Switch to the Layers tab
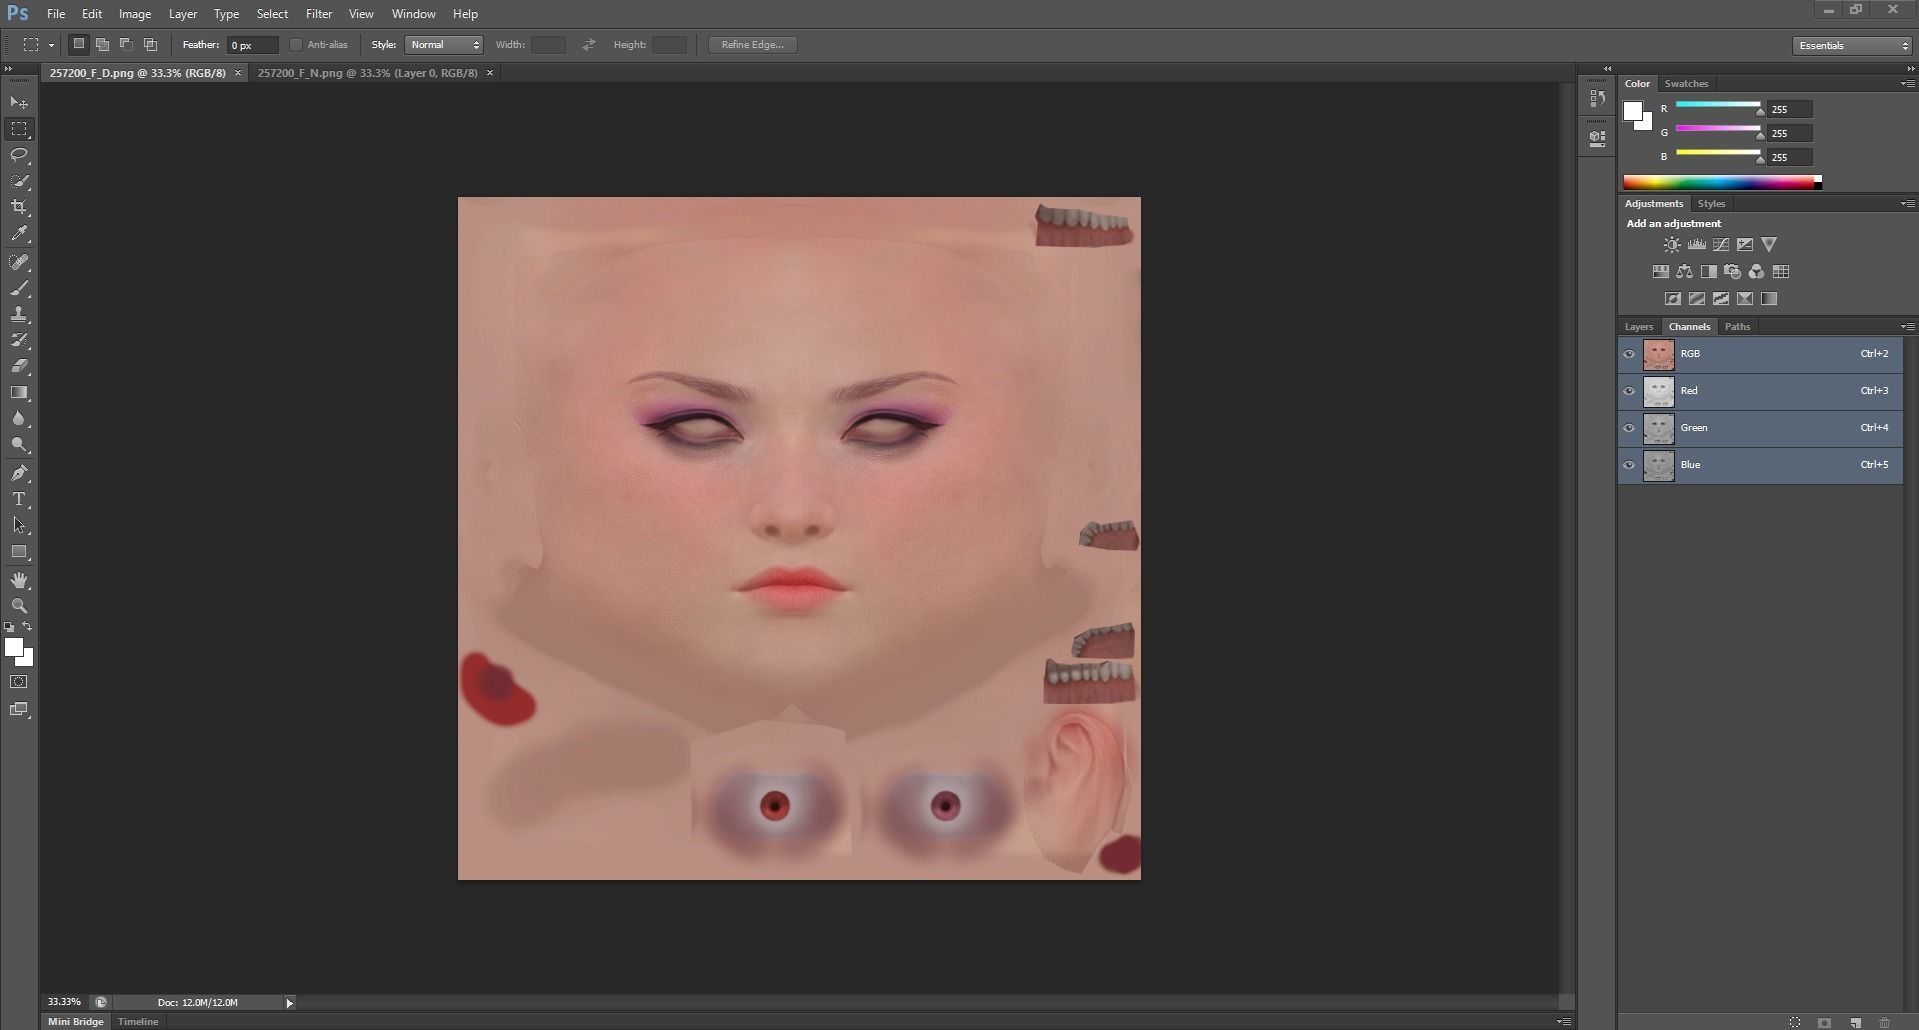This screenshot has height=1030, width=1919. pos(1638,326)
